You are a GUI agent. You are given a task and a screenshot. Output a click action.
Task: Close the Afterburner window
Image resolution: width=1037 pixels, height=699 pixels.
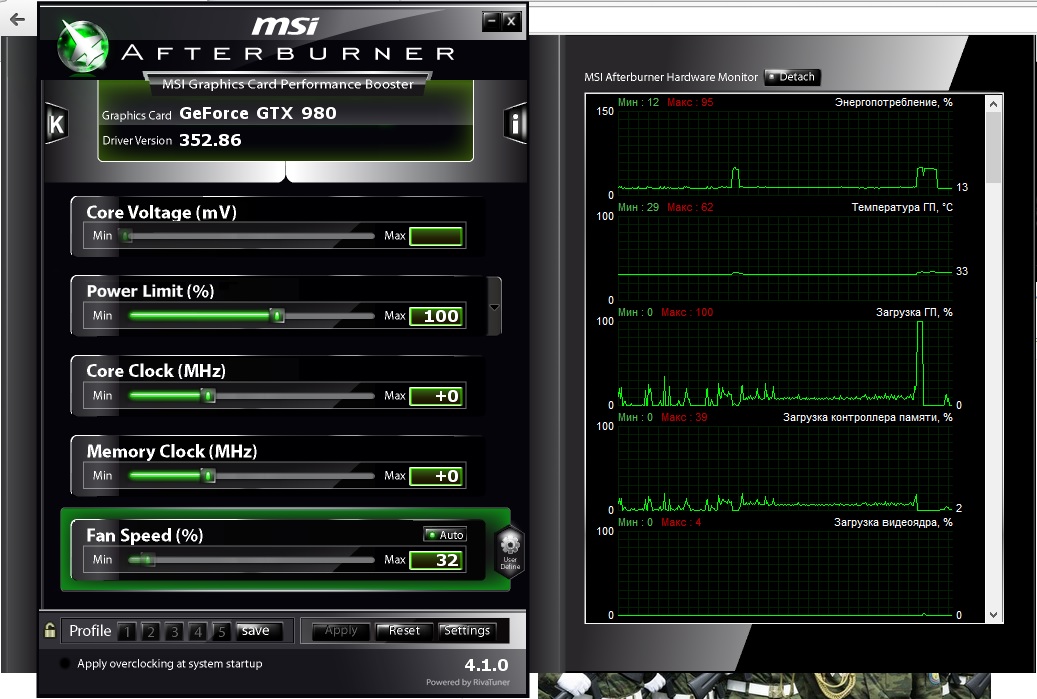pos(511,21)
